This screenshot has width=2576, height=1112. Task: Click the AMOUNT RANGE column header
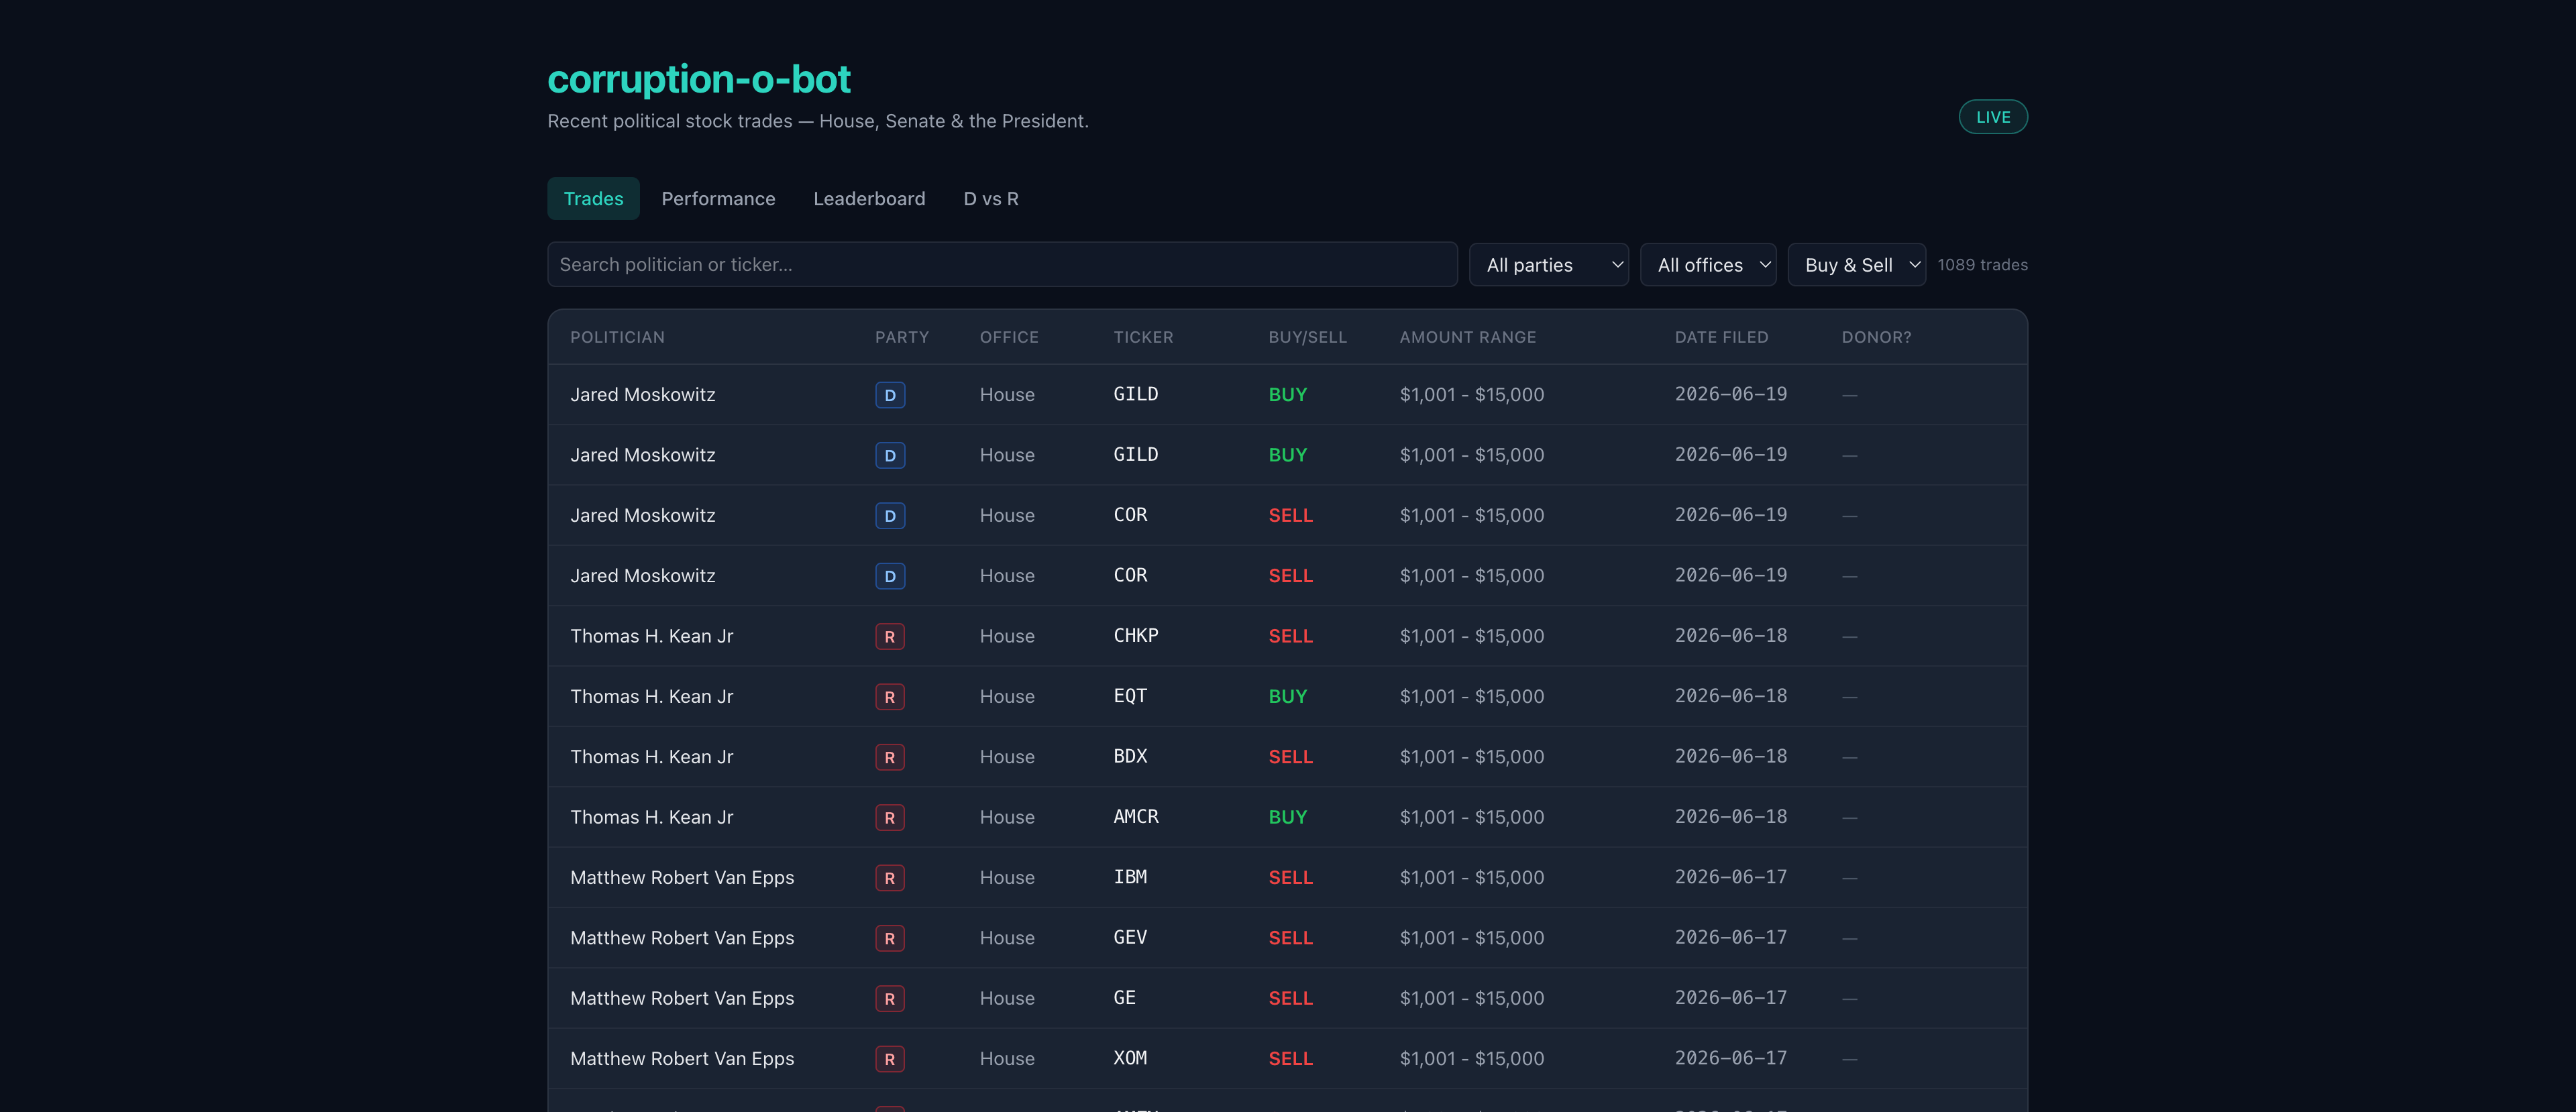1467,337
